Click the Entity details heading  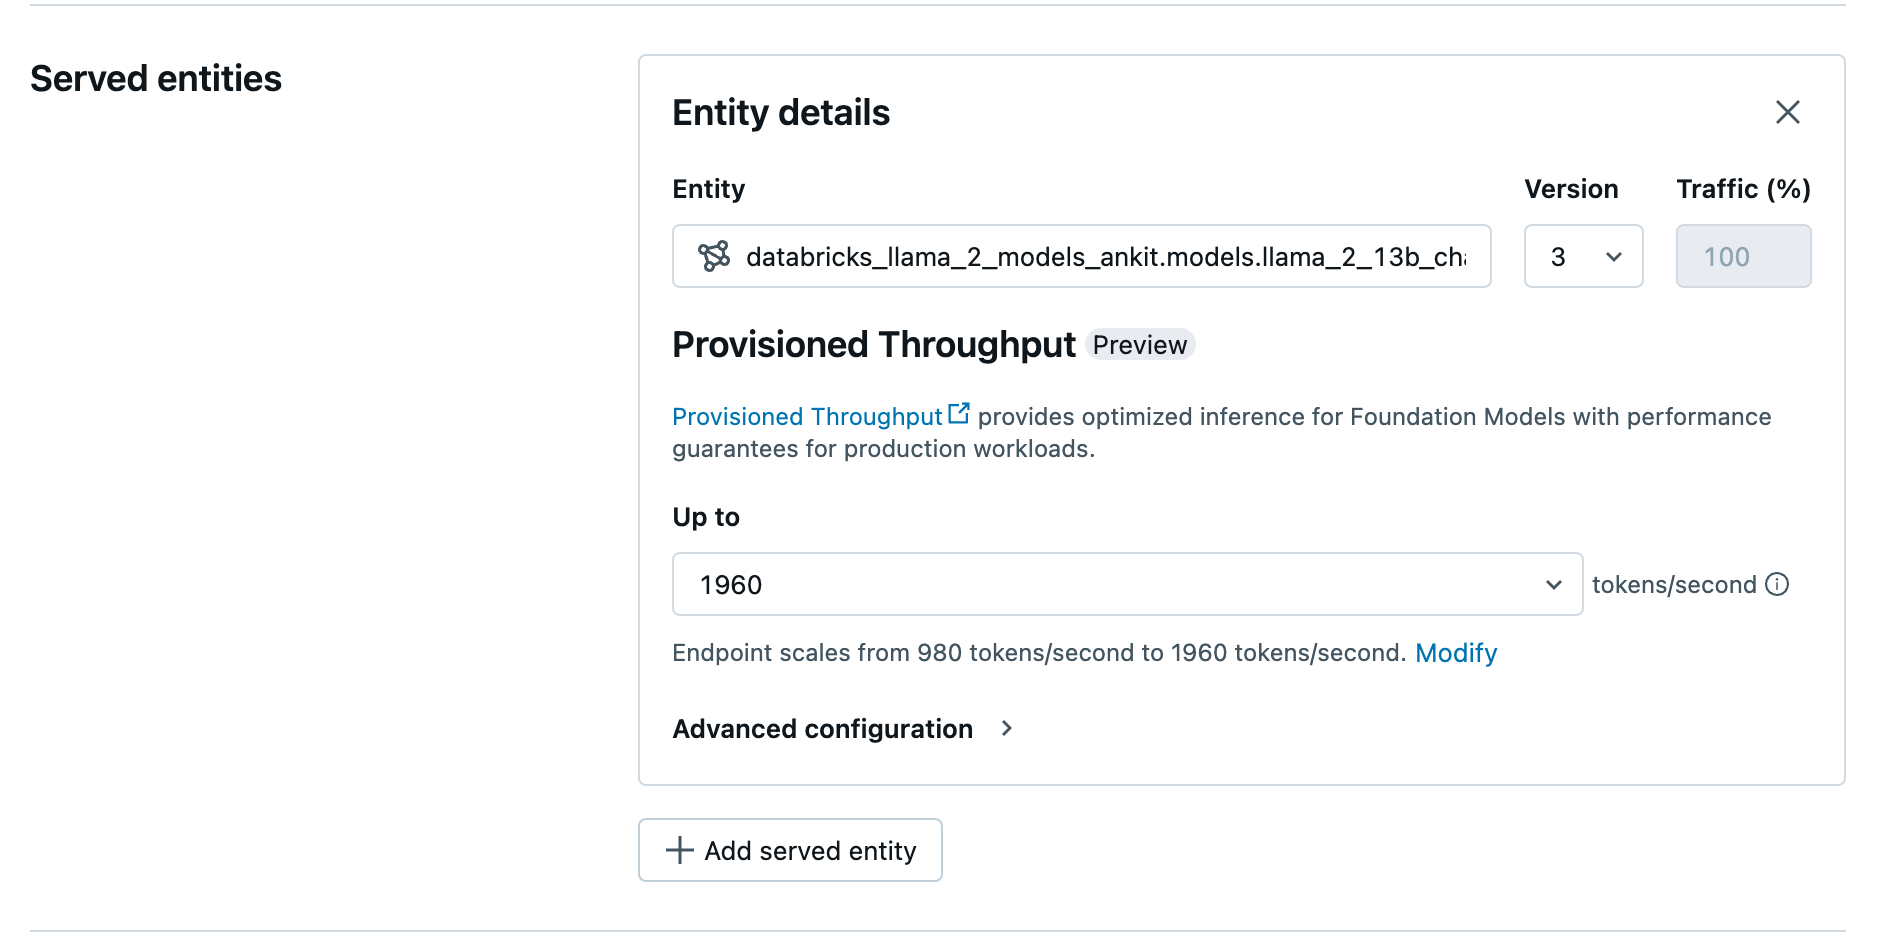[x=780, y=113]
